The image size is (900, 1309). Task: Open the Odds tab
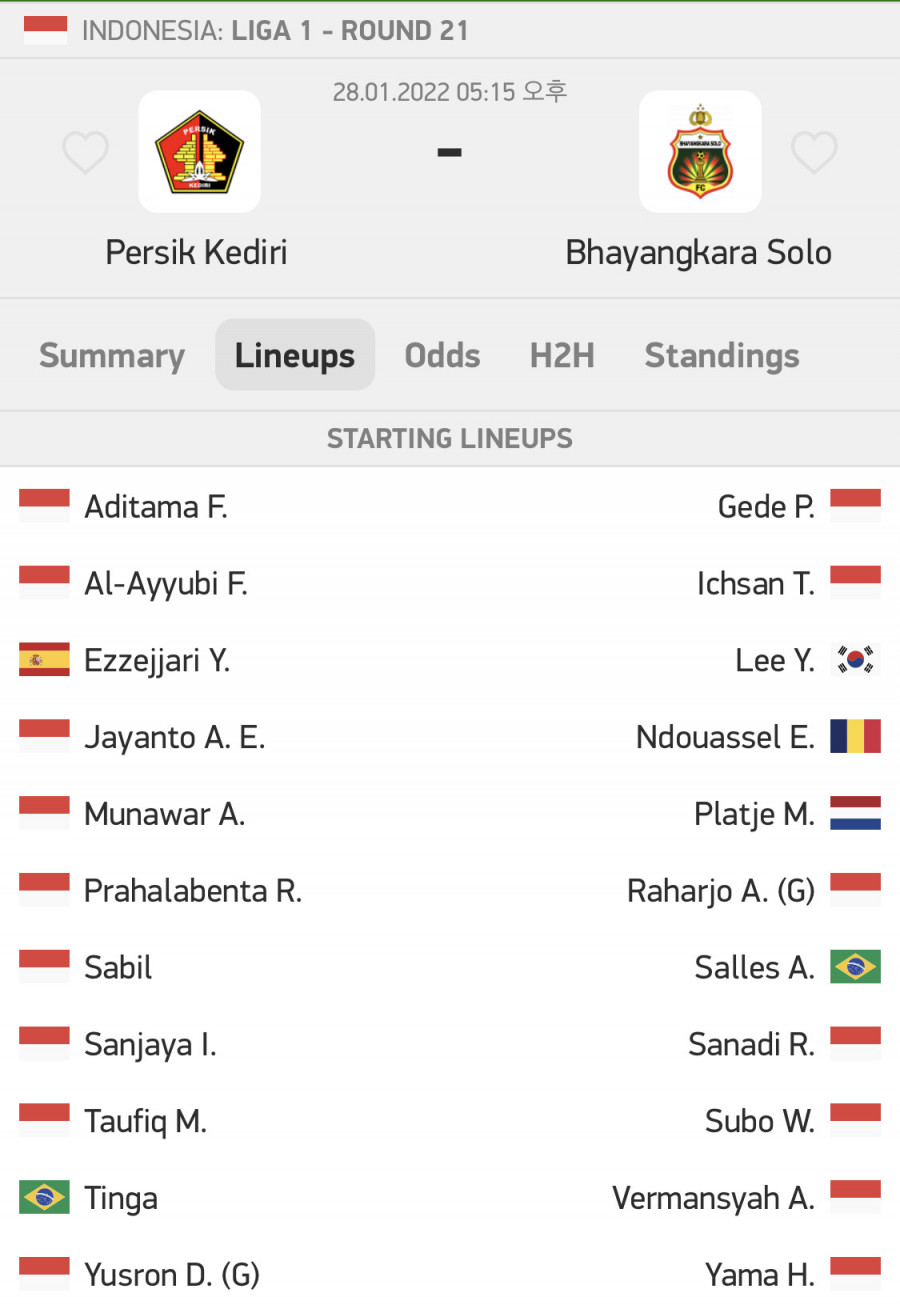tap(442, 355)
